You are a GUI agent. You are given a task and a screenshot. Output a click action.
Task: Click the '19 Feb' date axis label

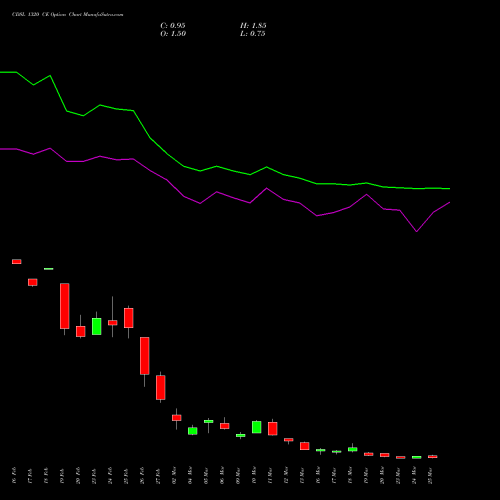coord(62,476)
